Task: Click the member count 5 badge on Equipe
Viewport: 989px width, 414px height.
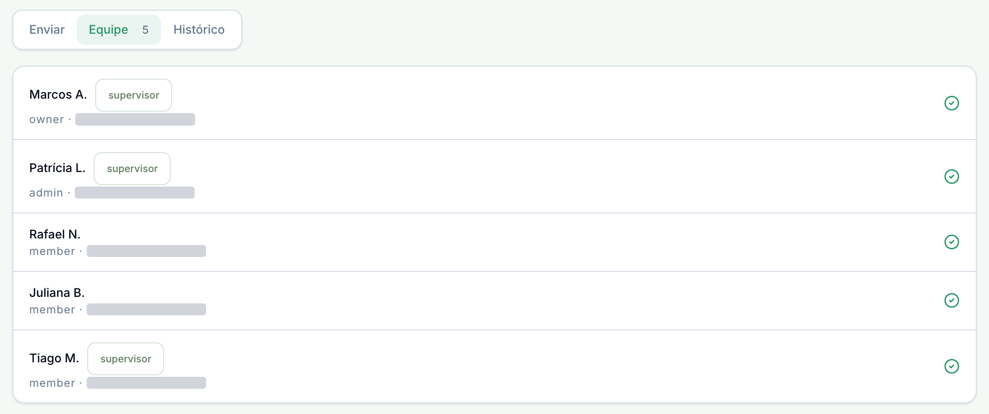Action: pyautogui.click(x=145, y=30)
